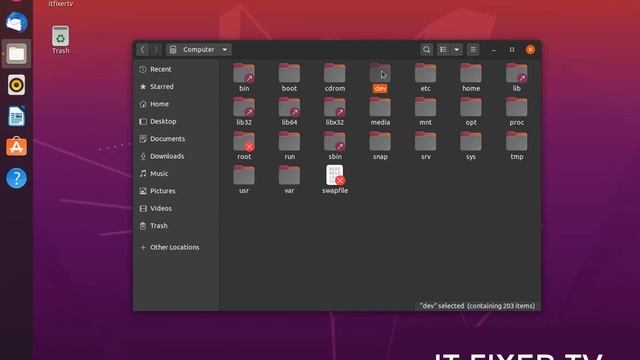The width and height of the screenshot is (640, 360).
Task: Minimize the Files window
Action: (494, 50)
